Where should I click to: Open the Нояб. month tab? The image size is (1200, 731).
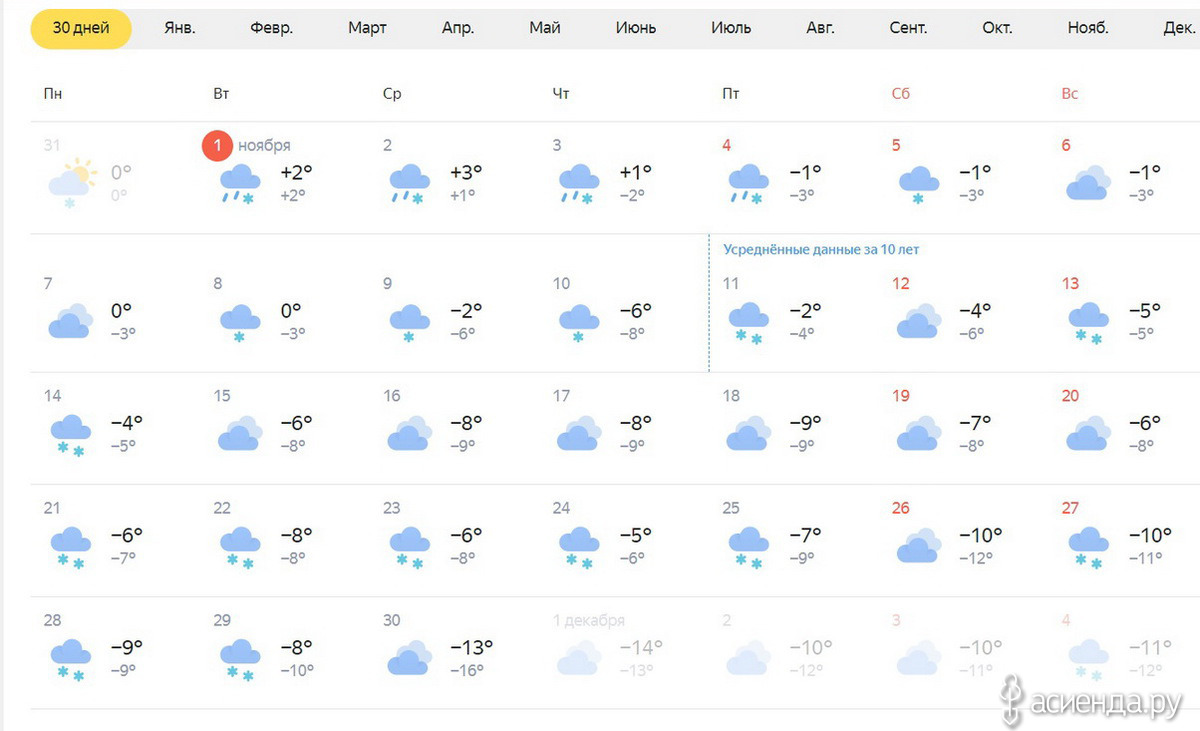coord(1088,28)
